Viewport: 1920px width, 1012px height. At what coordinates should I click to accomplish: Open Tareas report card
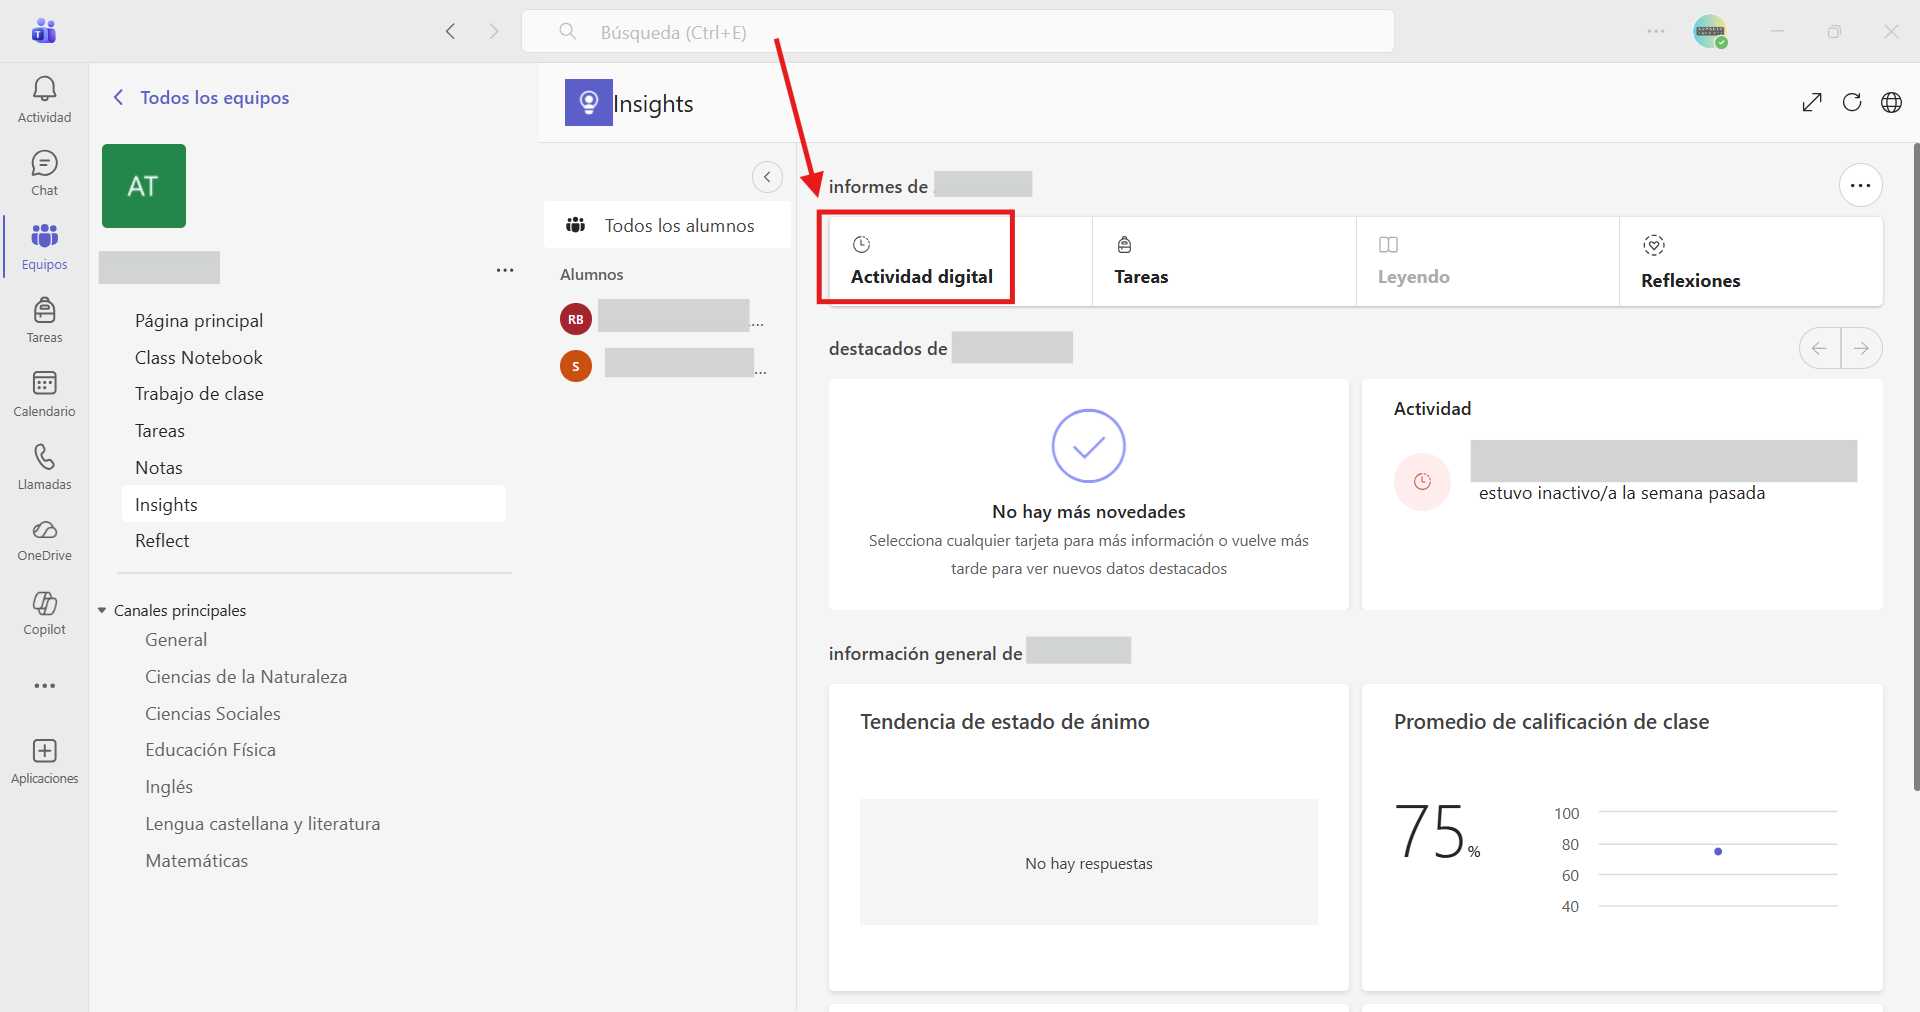coord(1224,261)
